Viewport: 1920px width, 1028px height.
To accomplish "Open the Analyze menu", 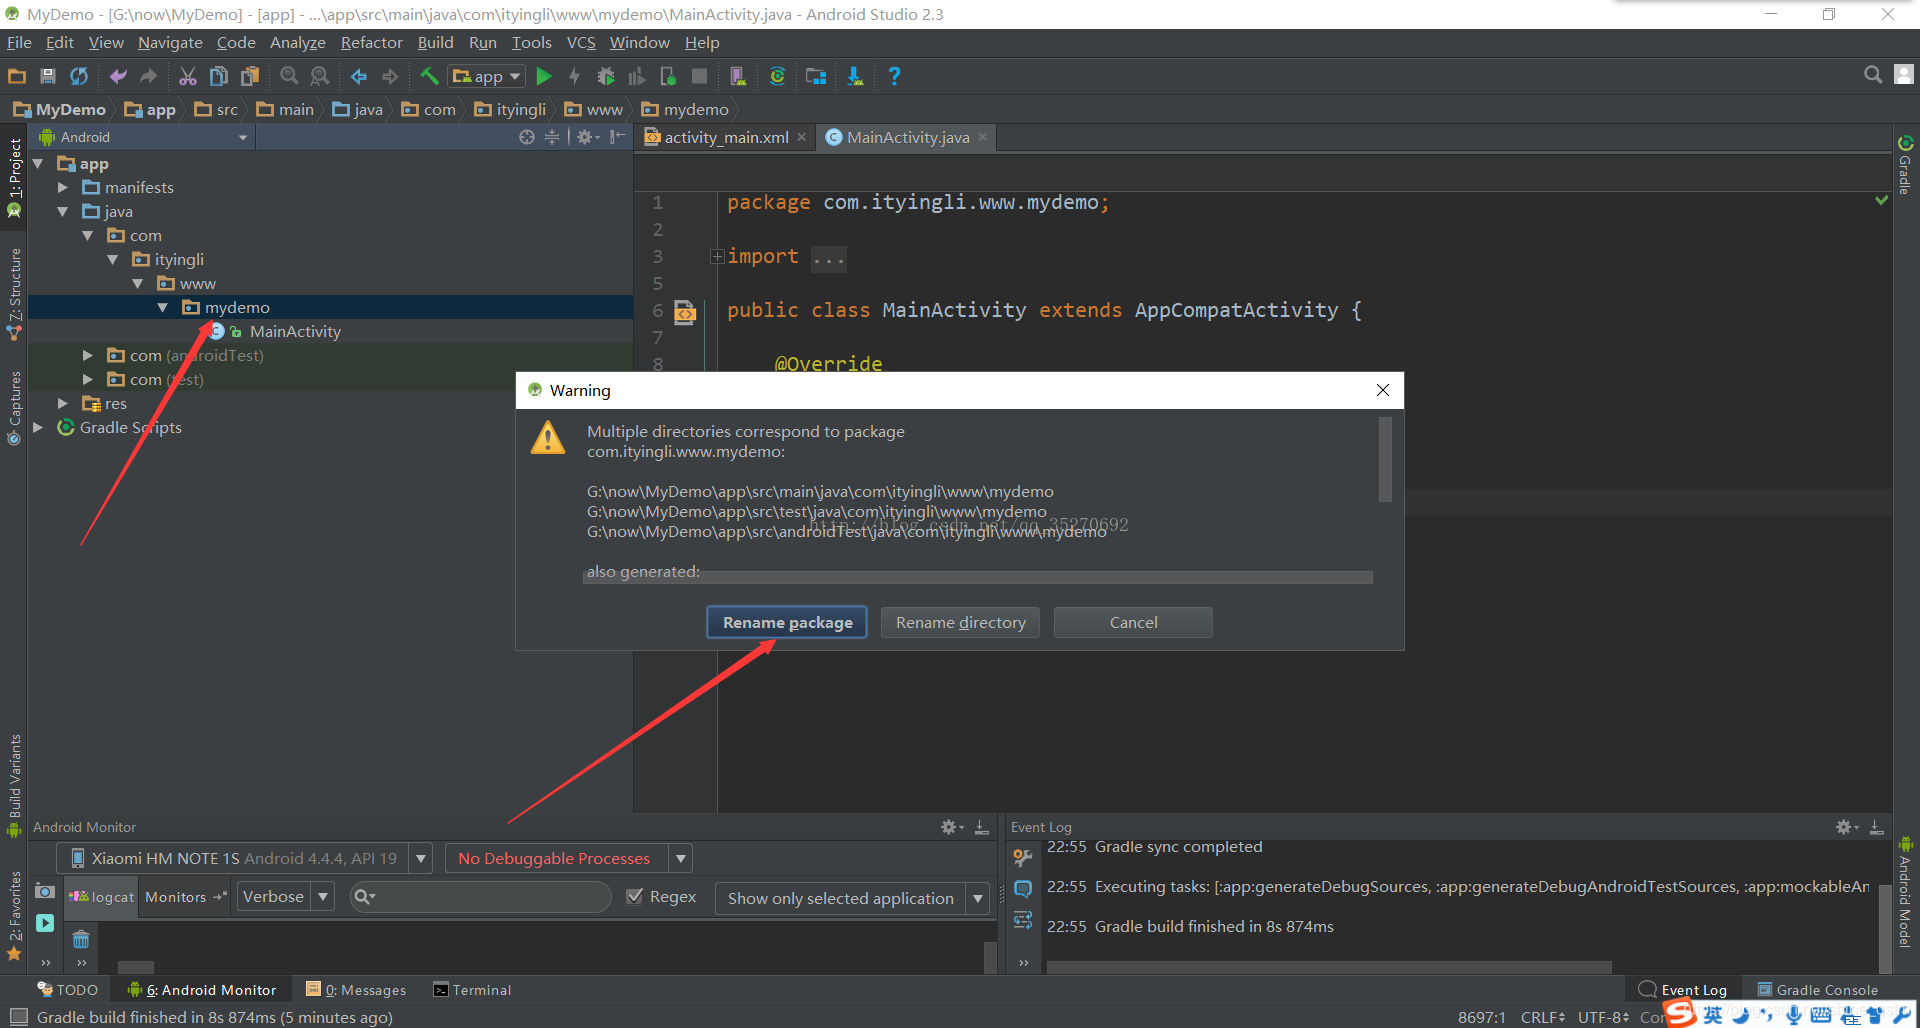I will pyautogui.click(x=298, y=42).
